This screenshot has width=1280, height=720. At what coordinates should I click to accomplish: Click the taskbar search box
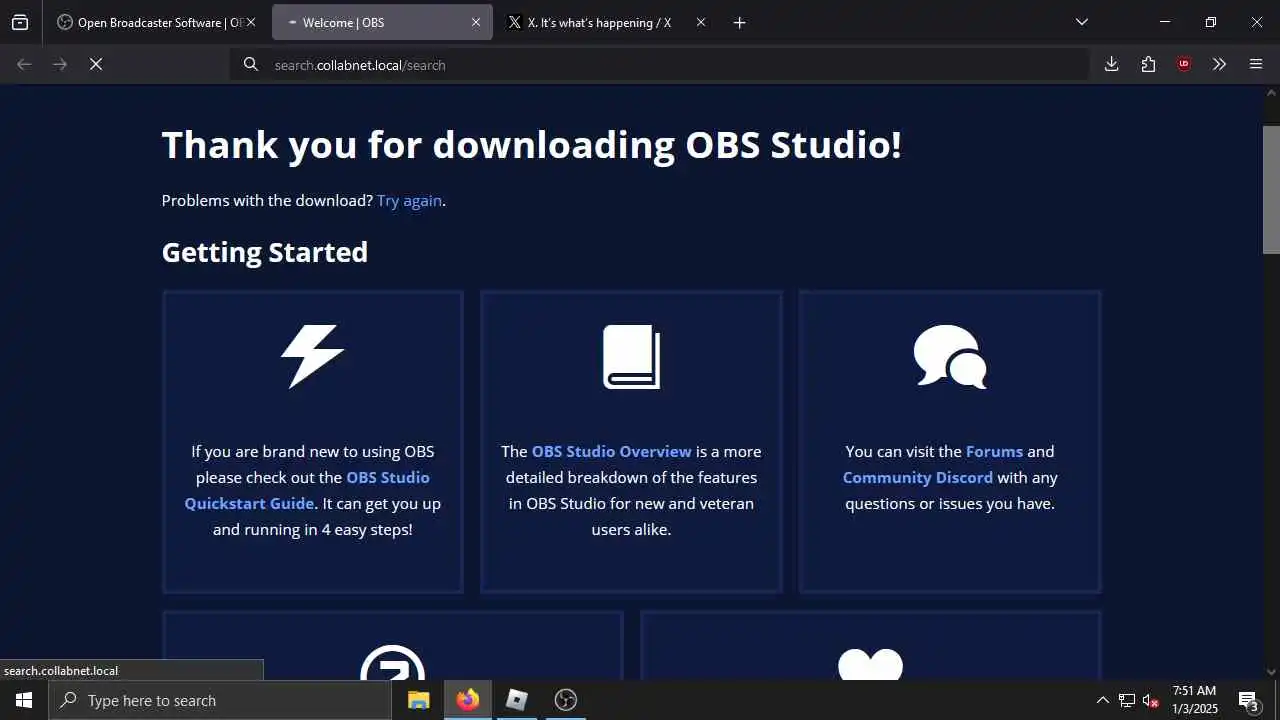[220, 700]
